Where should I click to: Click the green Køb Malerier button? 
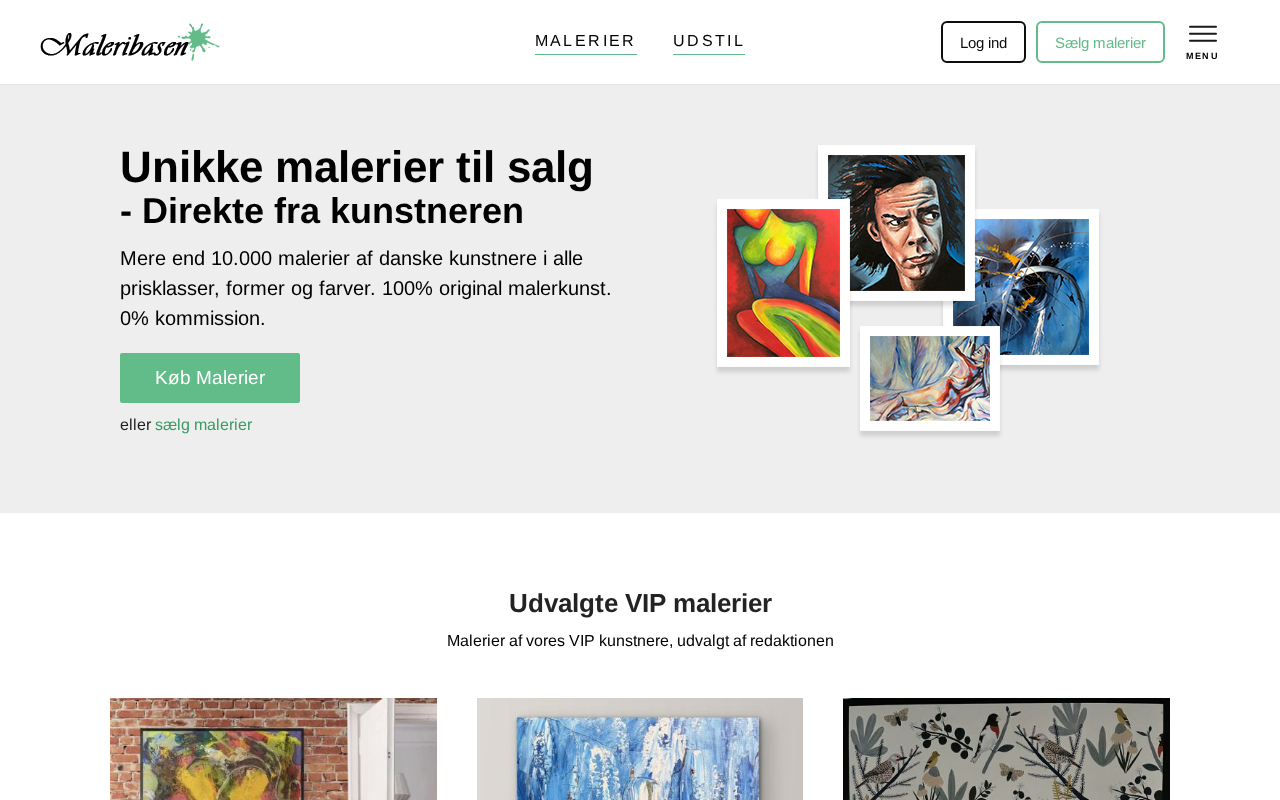point(210,378)
